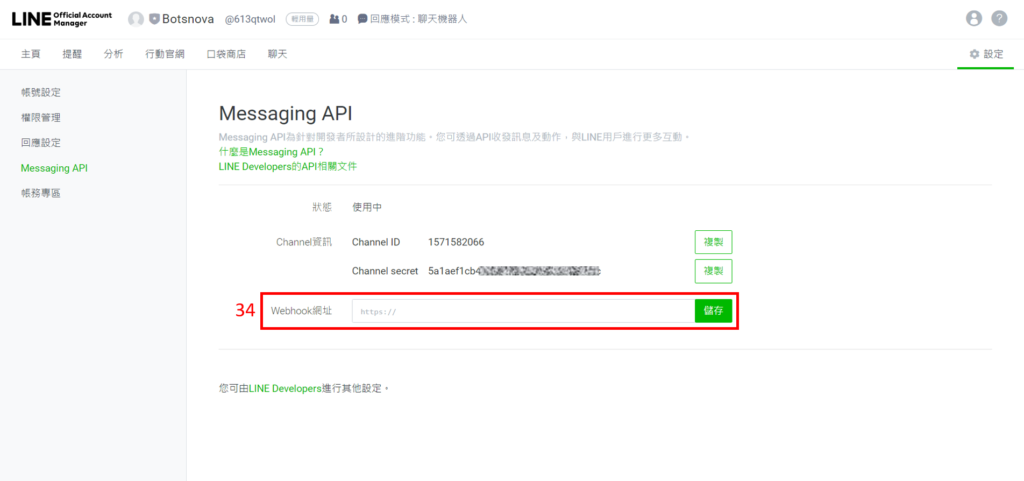Viewport: 1024px width, 481px height.
Task: Go to the 主頁 tab
Action: point(31,54)
